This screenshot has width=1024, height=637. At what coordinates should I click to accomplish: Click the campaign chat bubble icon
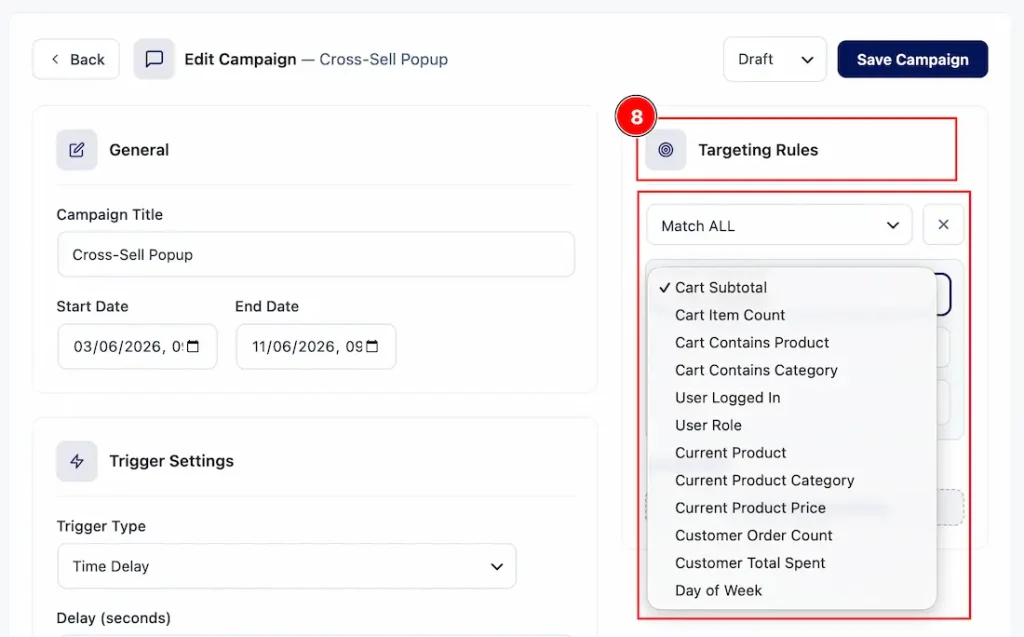tap(154, 59)
